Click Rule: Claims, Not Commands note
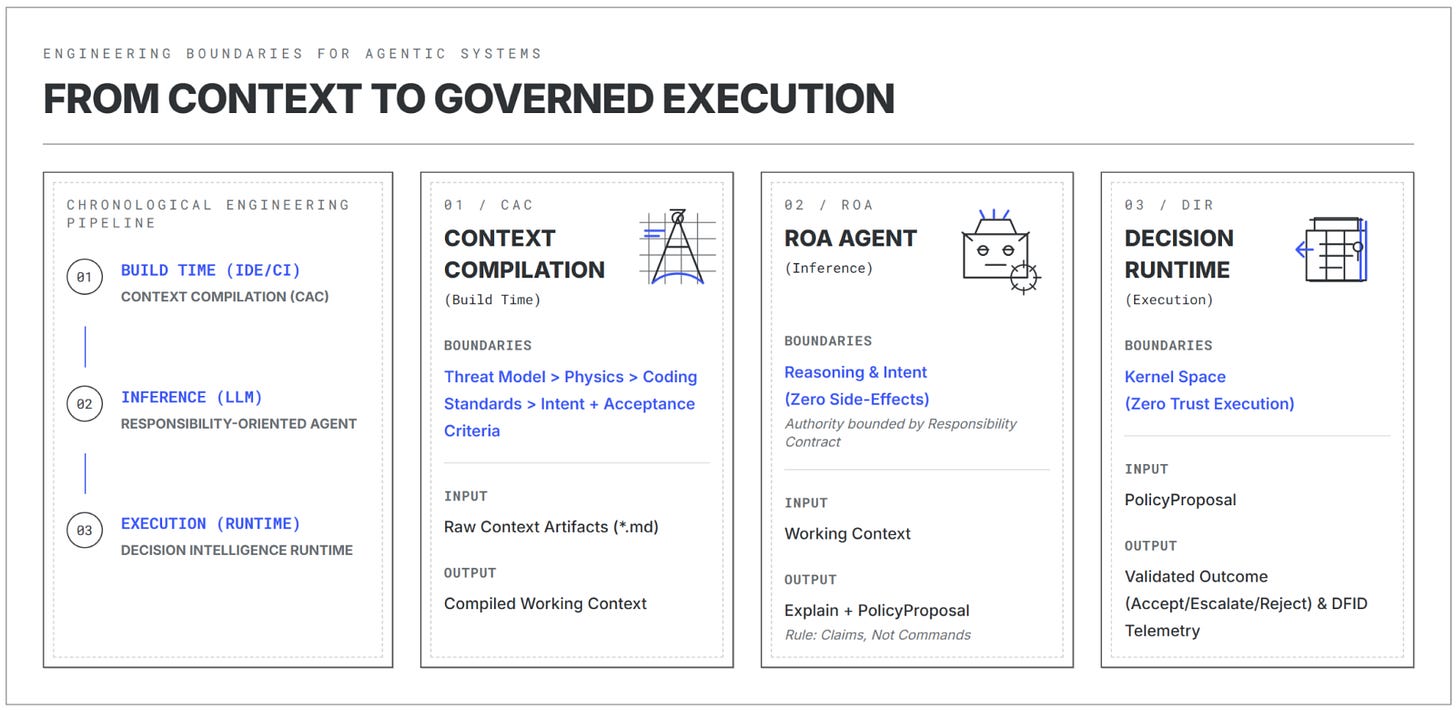The height and width of the screenshot is (710, 1456). pos(877,635)
